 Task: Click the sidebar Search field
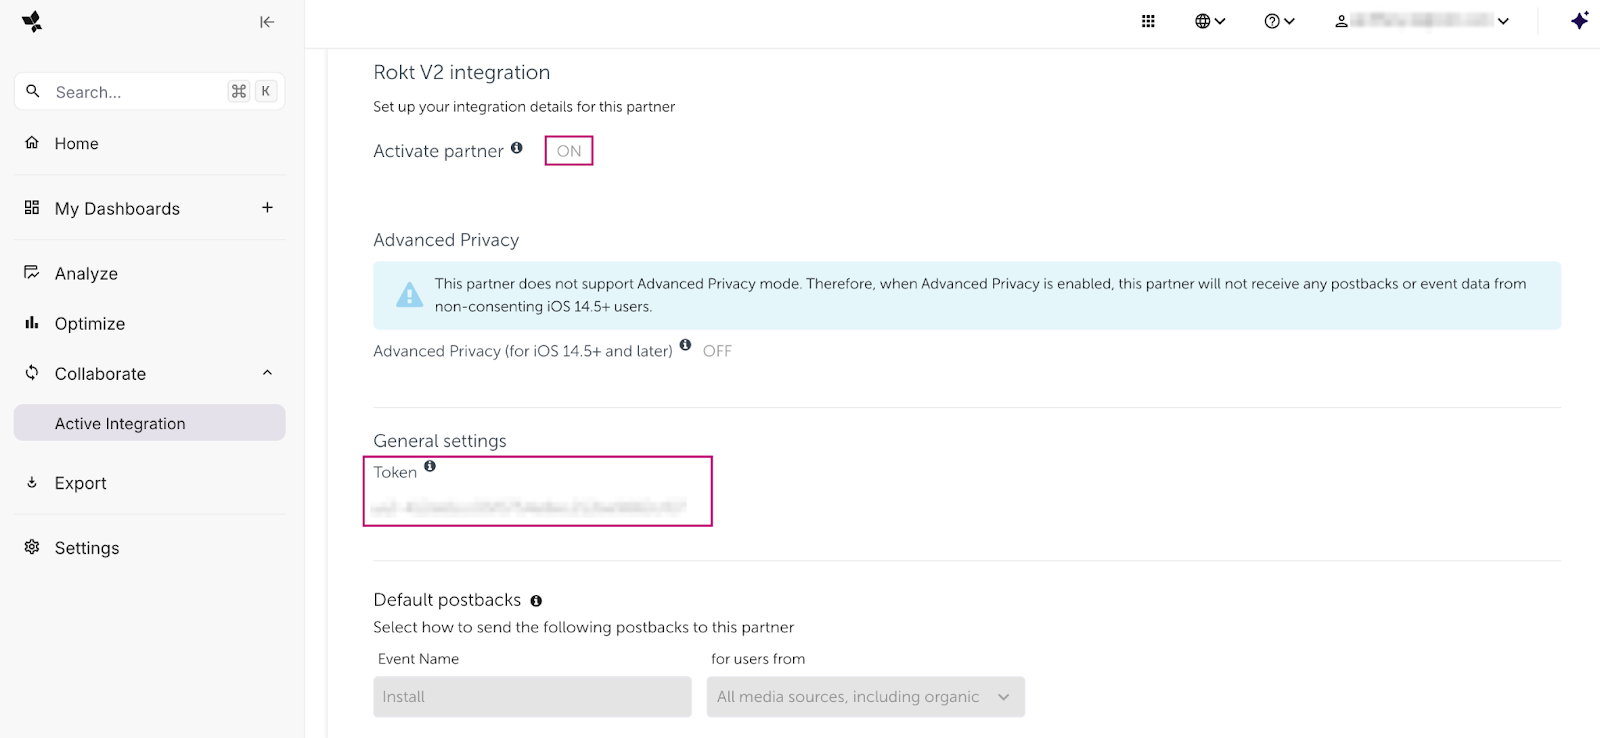(x=135, y=92)
